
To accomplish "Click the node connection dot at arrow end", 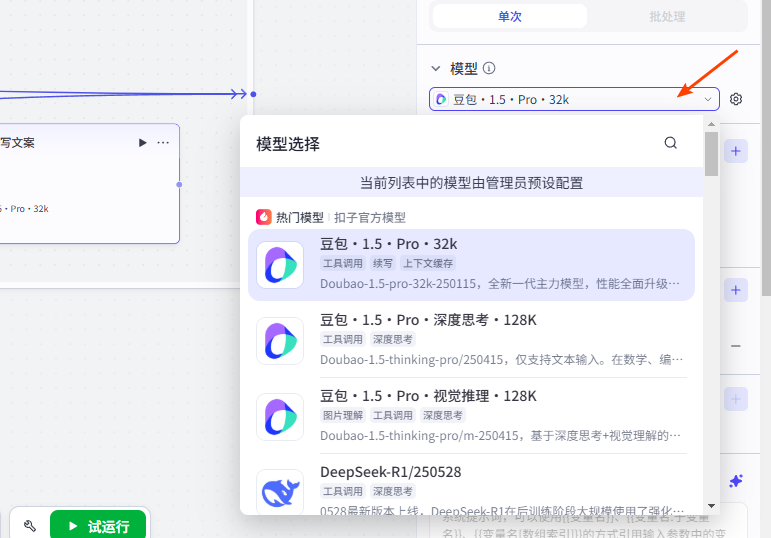I will 253,94.
